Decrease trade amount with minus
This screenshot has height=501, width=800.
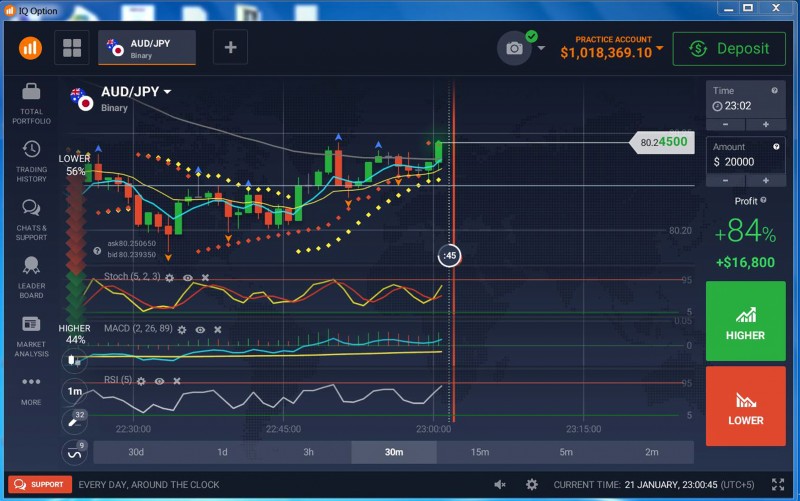point(726,181)
